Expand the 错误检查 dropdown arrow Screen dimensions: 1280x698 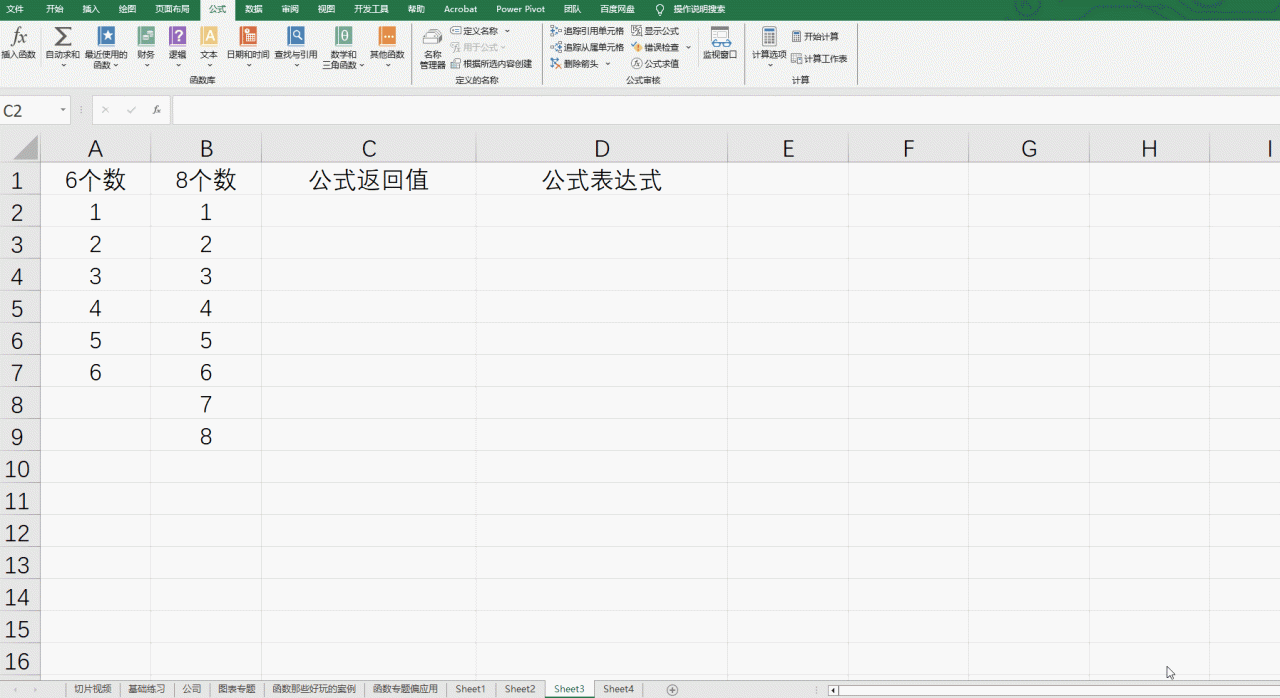pyautogui.click(x=688, y=47)
